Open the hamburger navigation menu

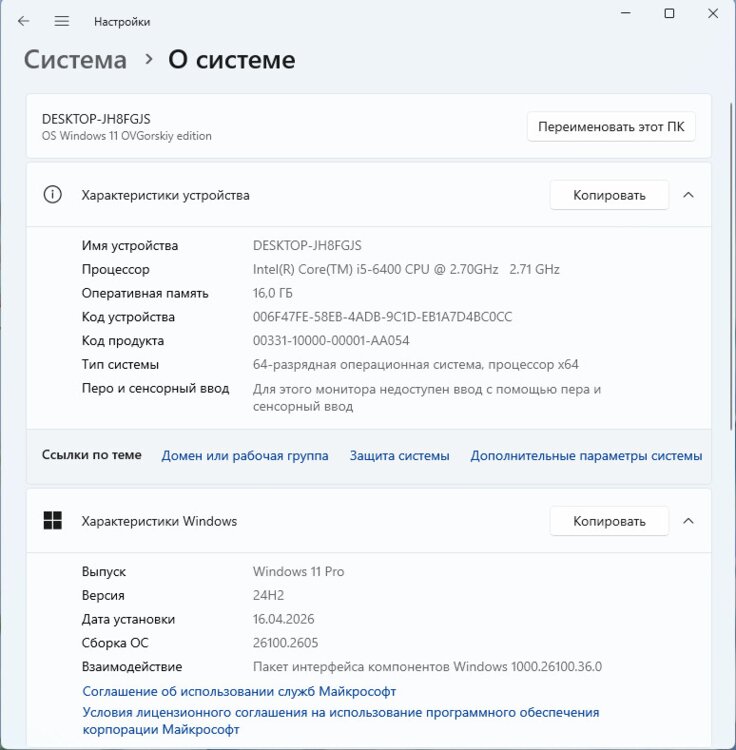(x=62, y=21)
